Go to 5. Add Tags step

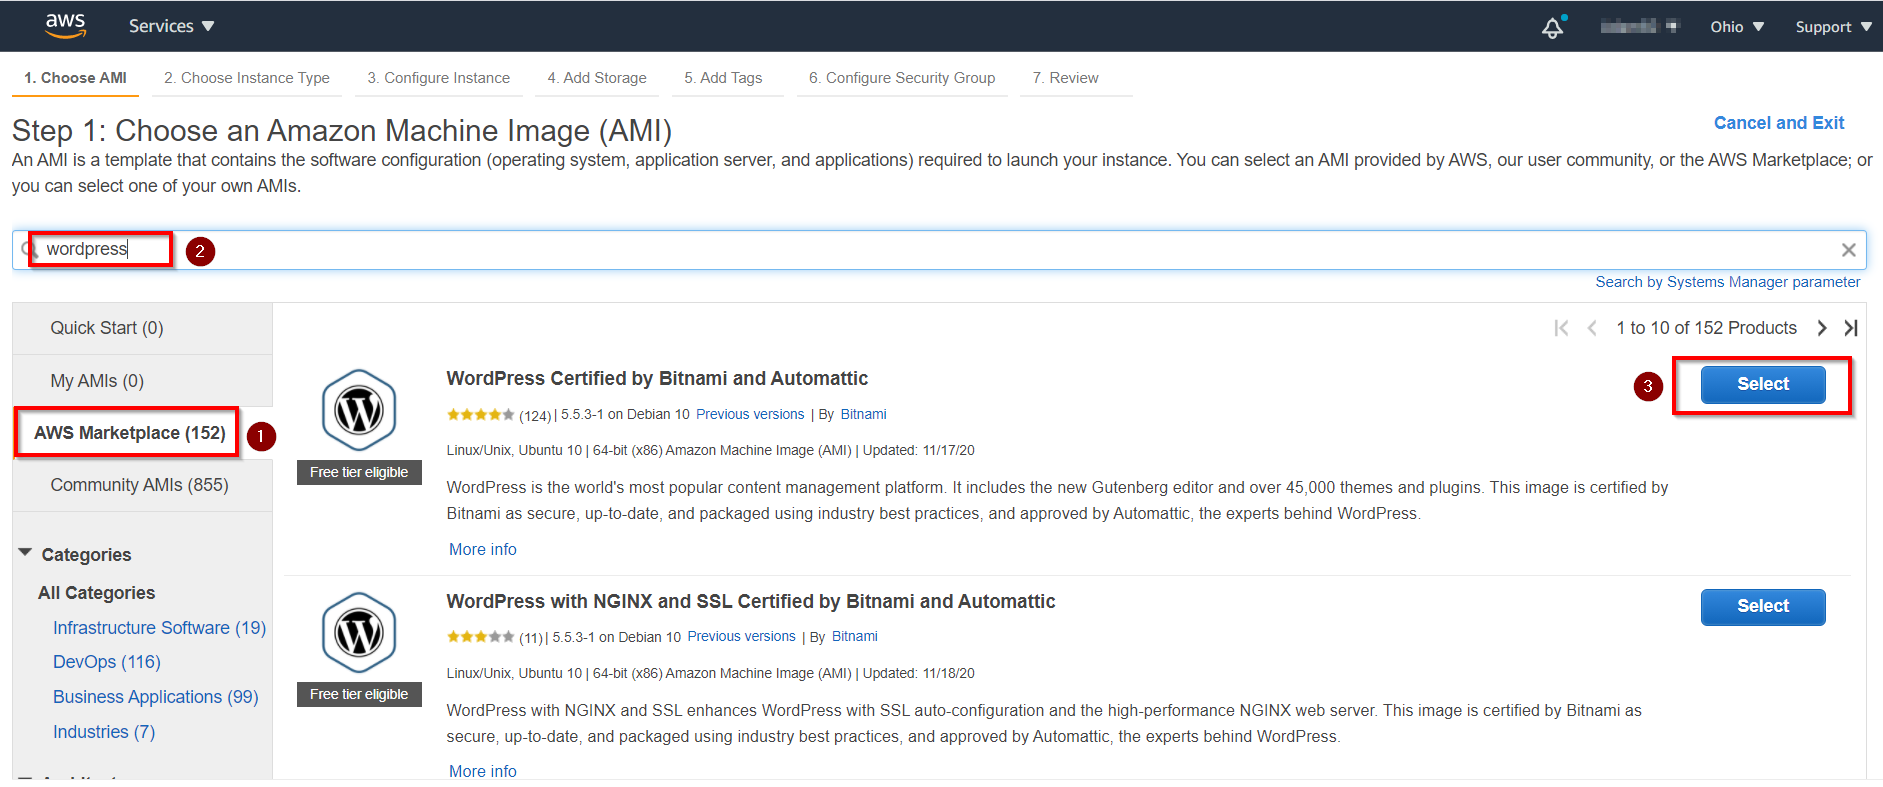pos(723,78)
